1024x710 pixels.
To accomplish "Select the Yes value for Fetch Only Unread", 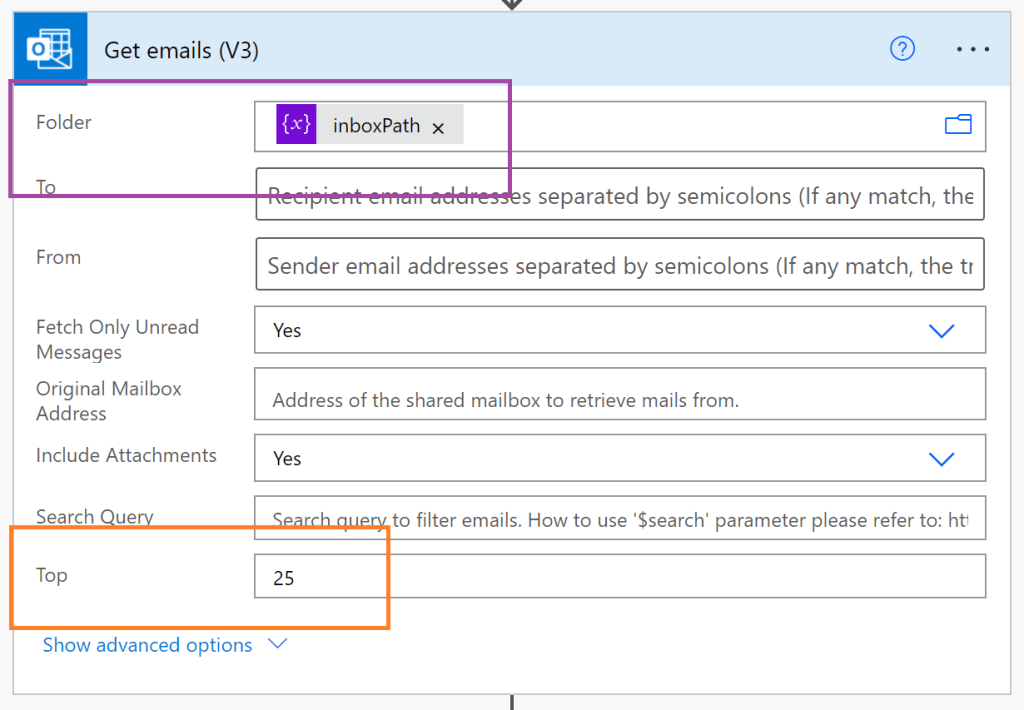I will (287, 331).
